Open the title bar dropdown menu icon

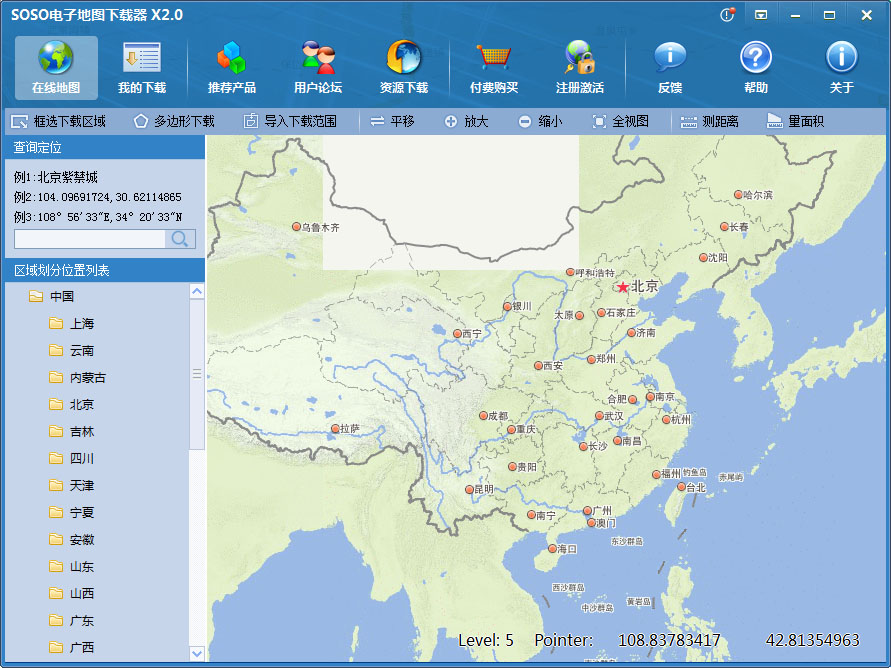click(x=761, y=15)
